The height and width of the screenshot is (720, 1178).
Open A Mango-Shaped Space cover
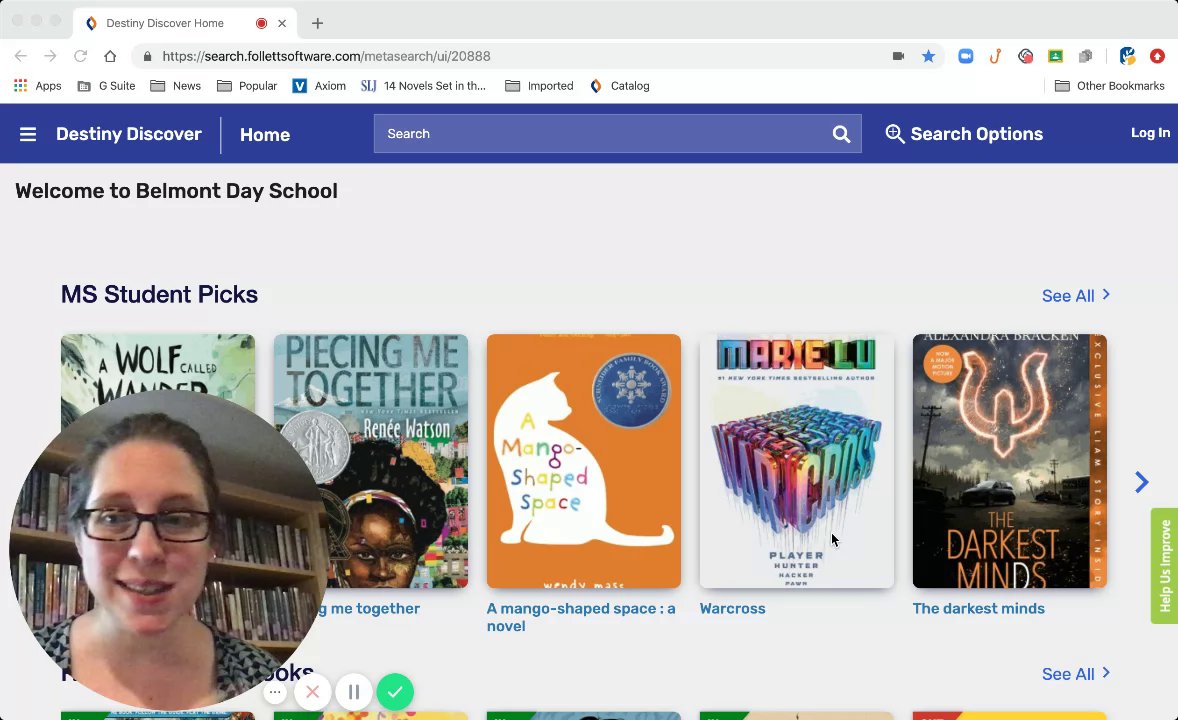coord(584,461)
